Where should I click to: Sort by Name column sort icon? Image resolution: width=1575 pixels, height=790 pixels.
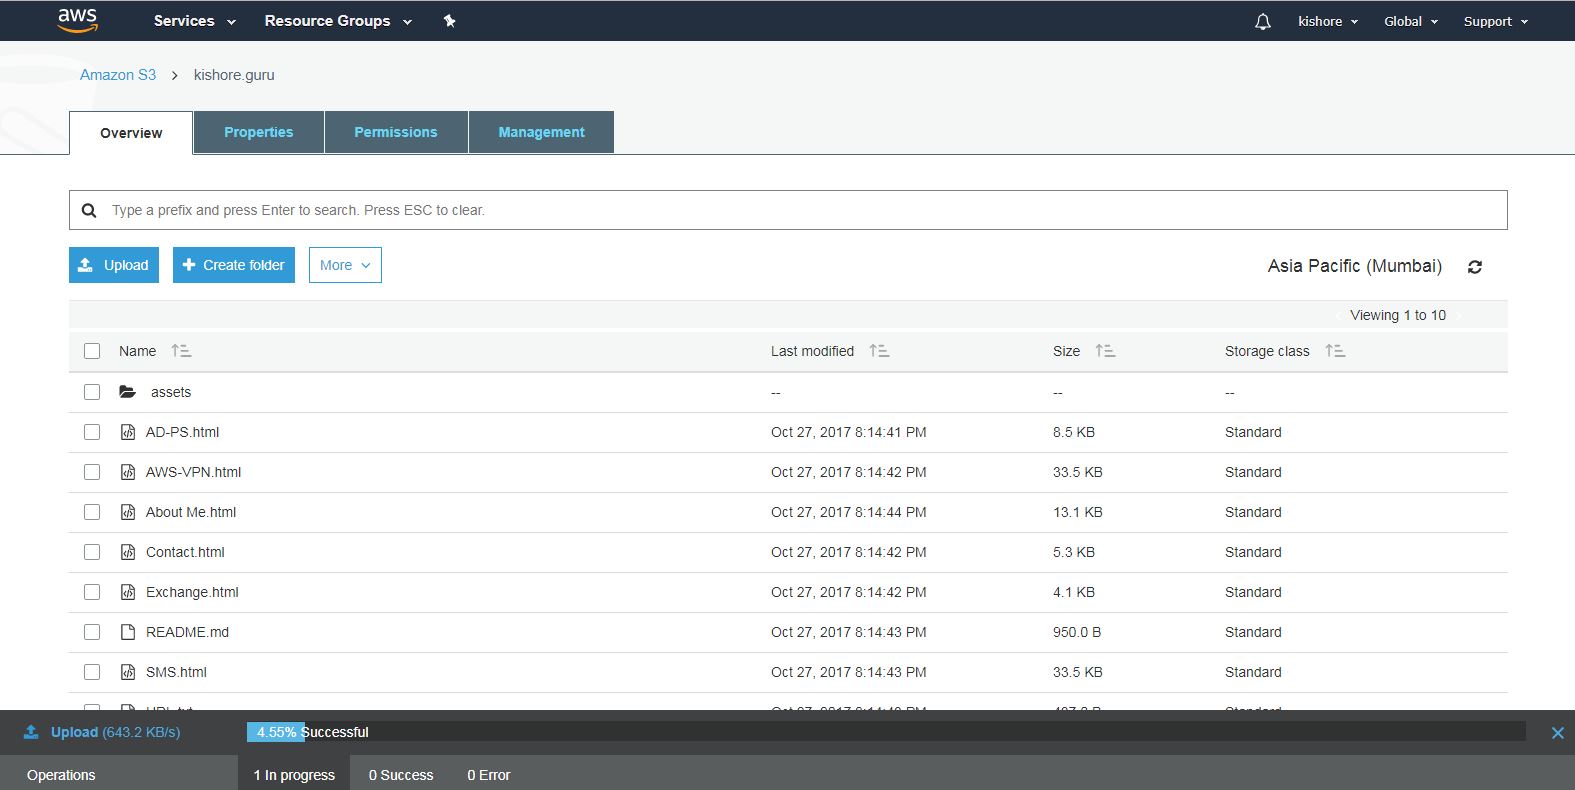click(181, 351)
